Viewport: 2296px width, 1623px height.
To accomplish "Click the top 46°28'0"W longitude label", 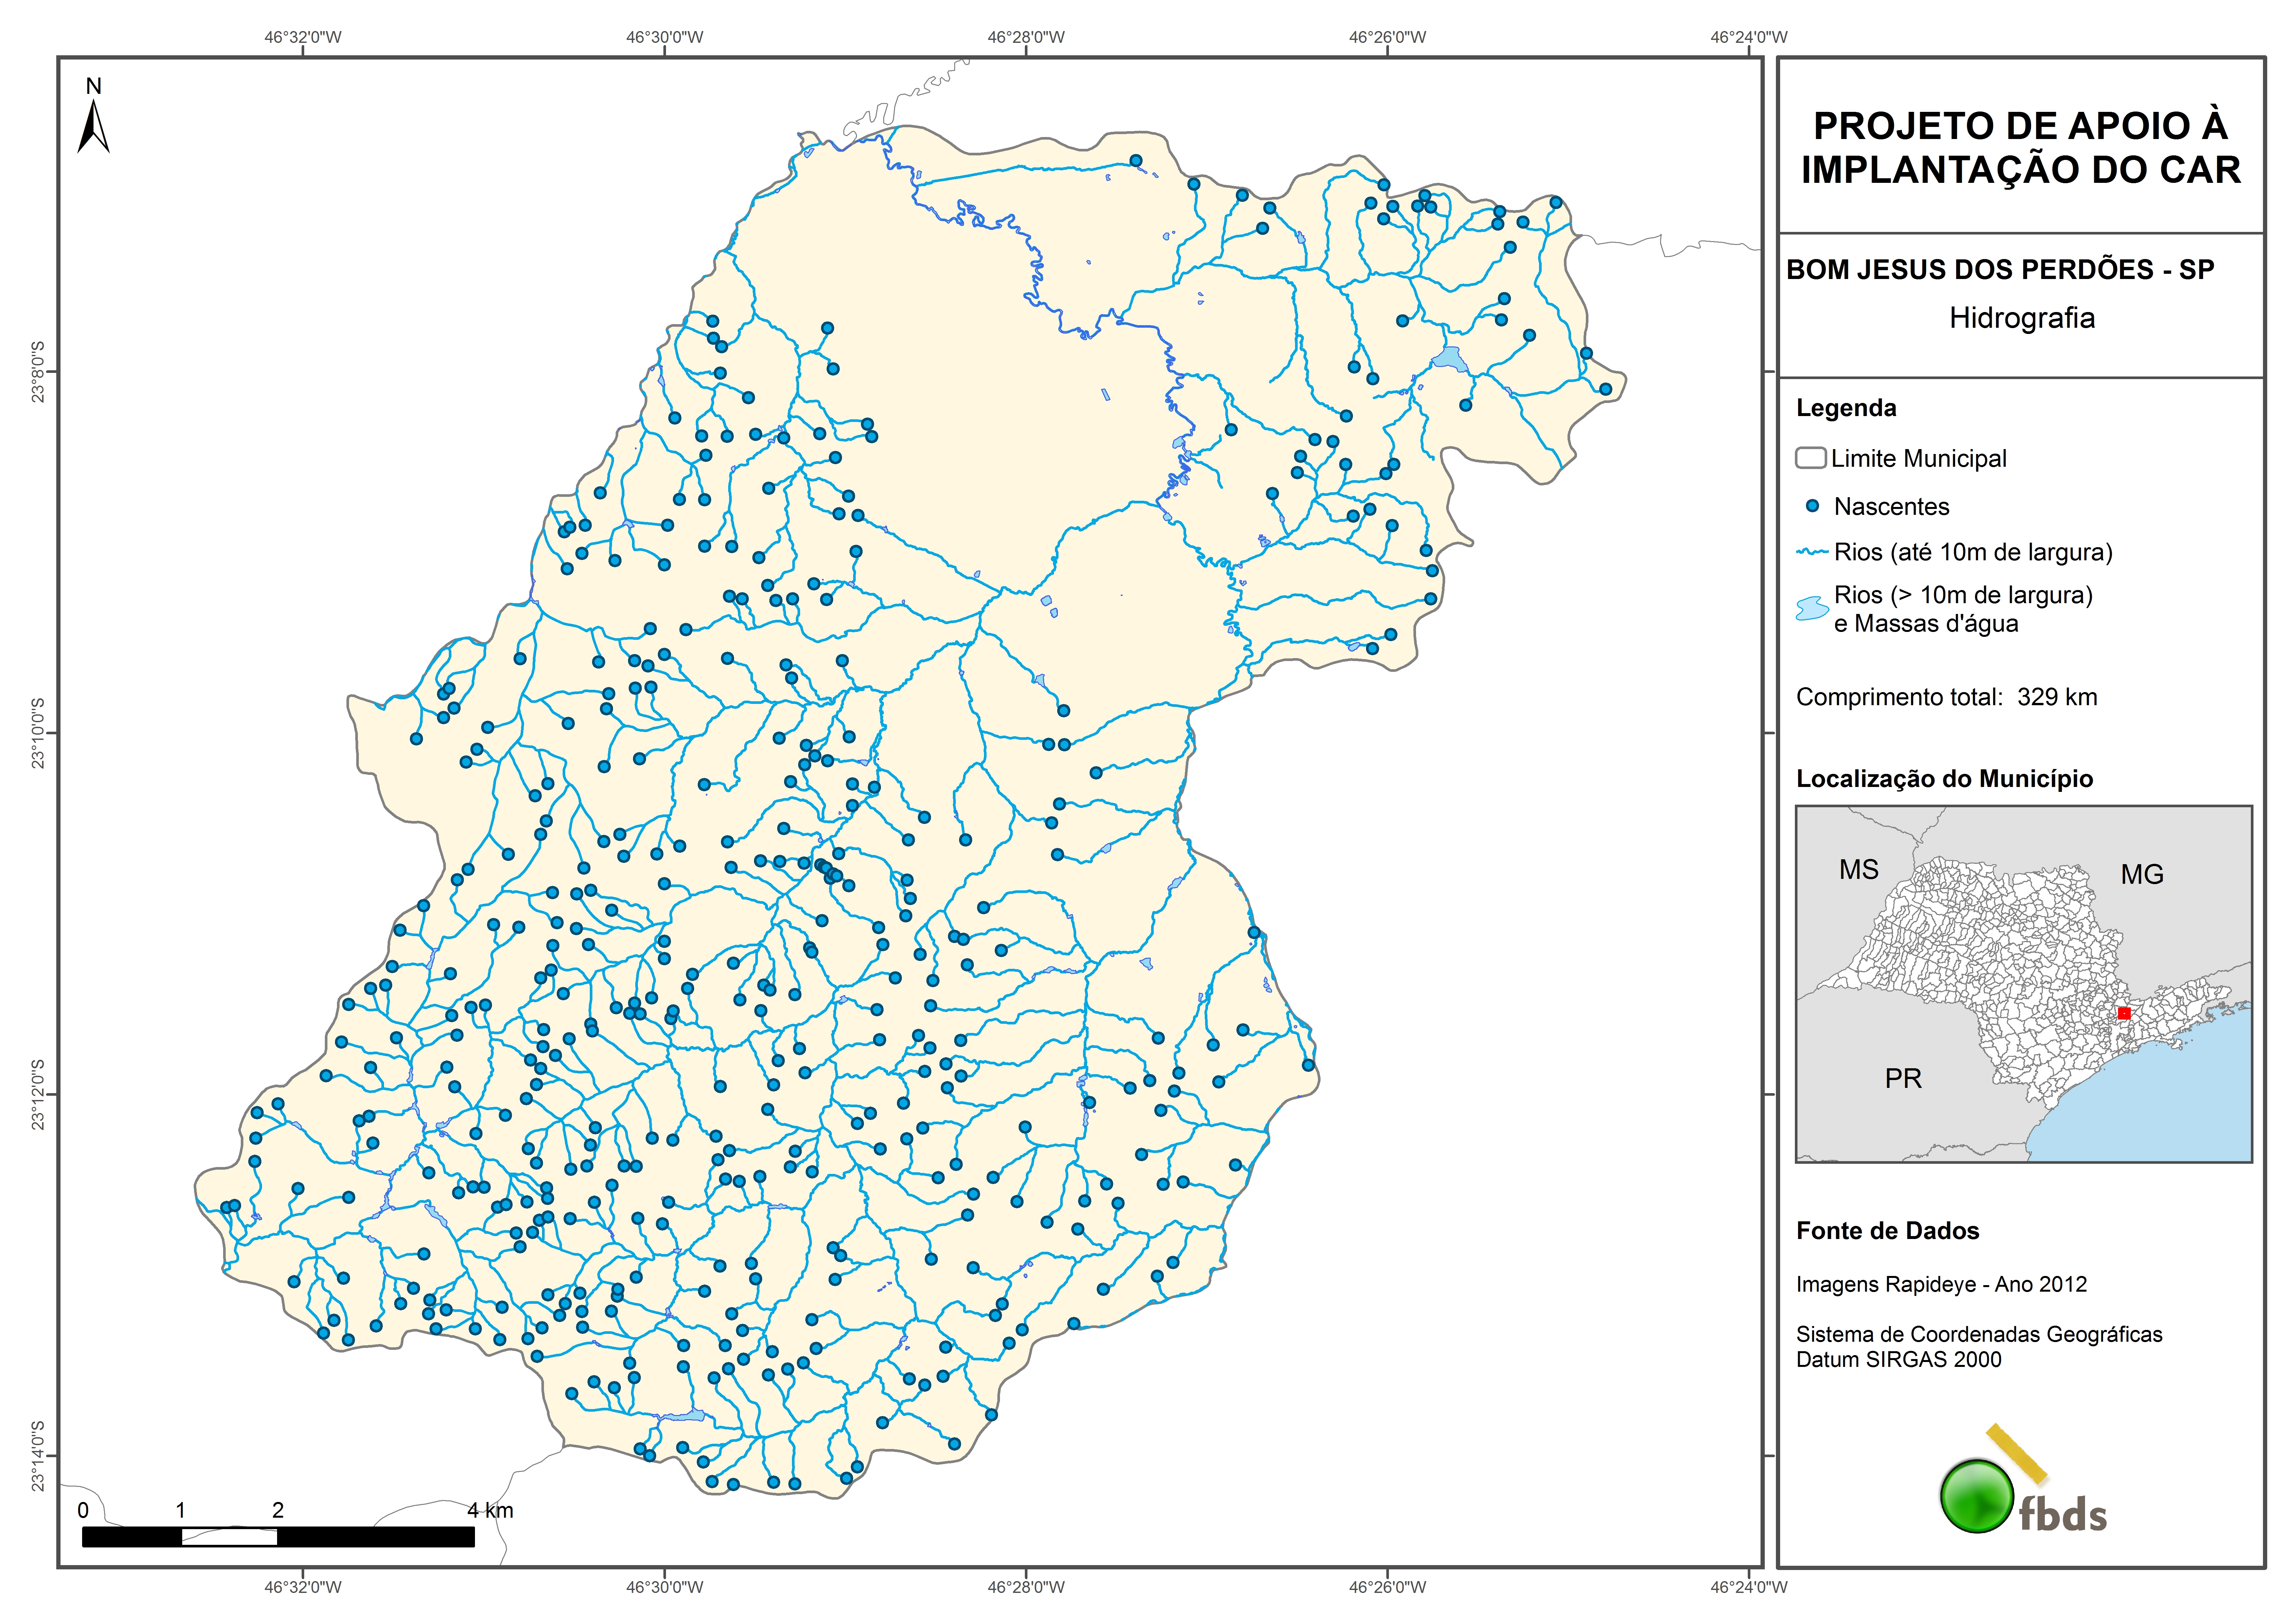I will click(x=1026, y=37).
